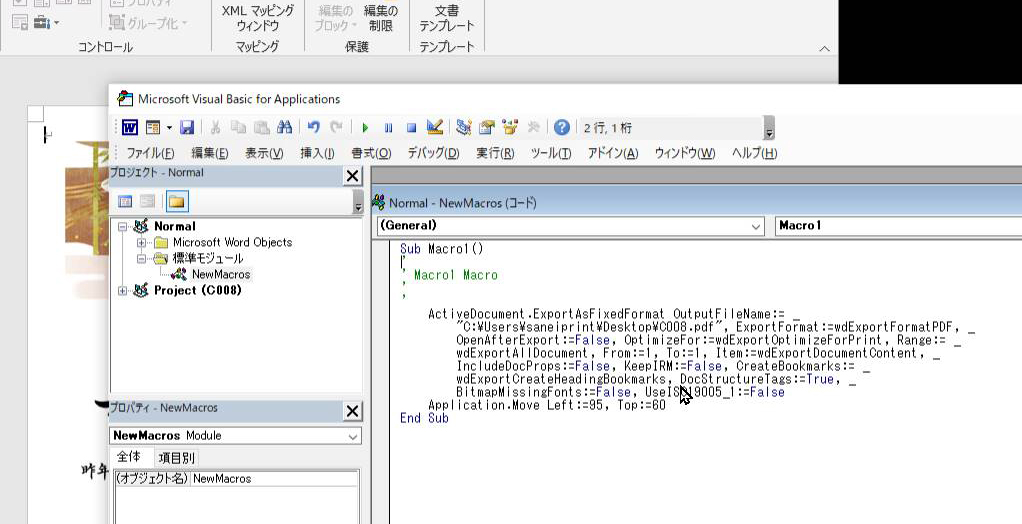The image size is (1022, 524).
Task: Click the Normal - NewMacros code window title
Action: (x=463, y=203)
